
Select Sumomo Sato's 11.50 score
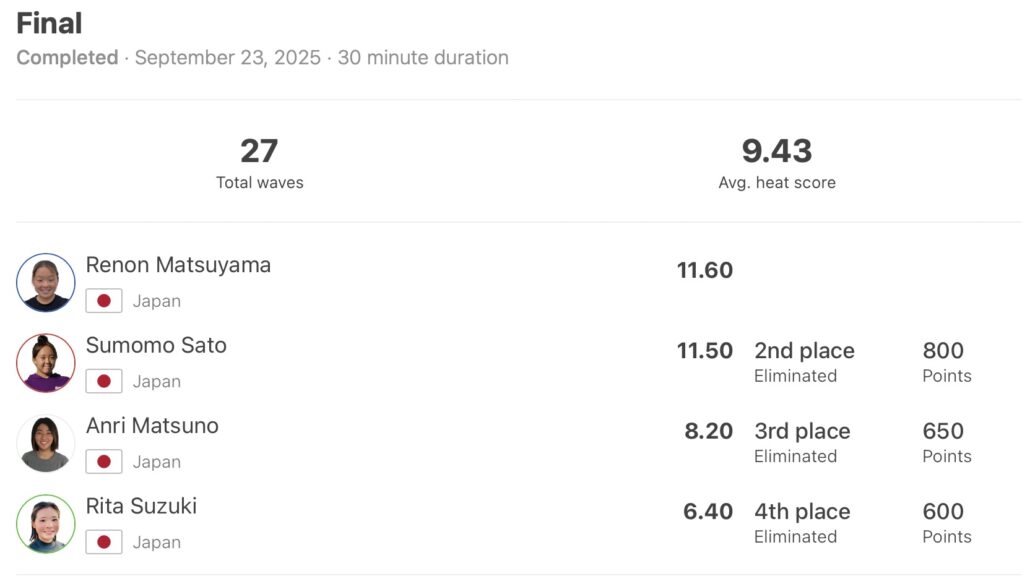705,351
